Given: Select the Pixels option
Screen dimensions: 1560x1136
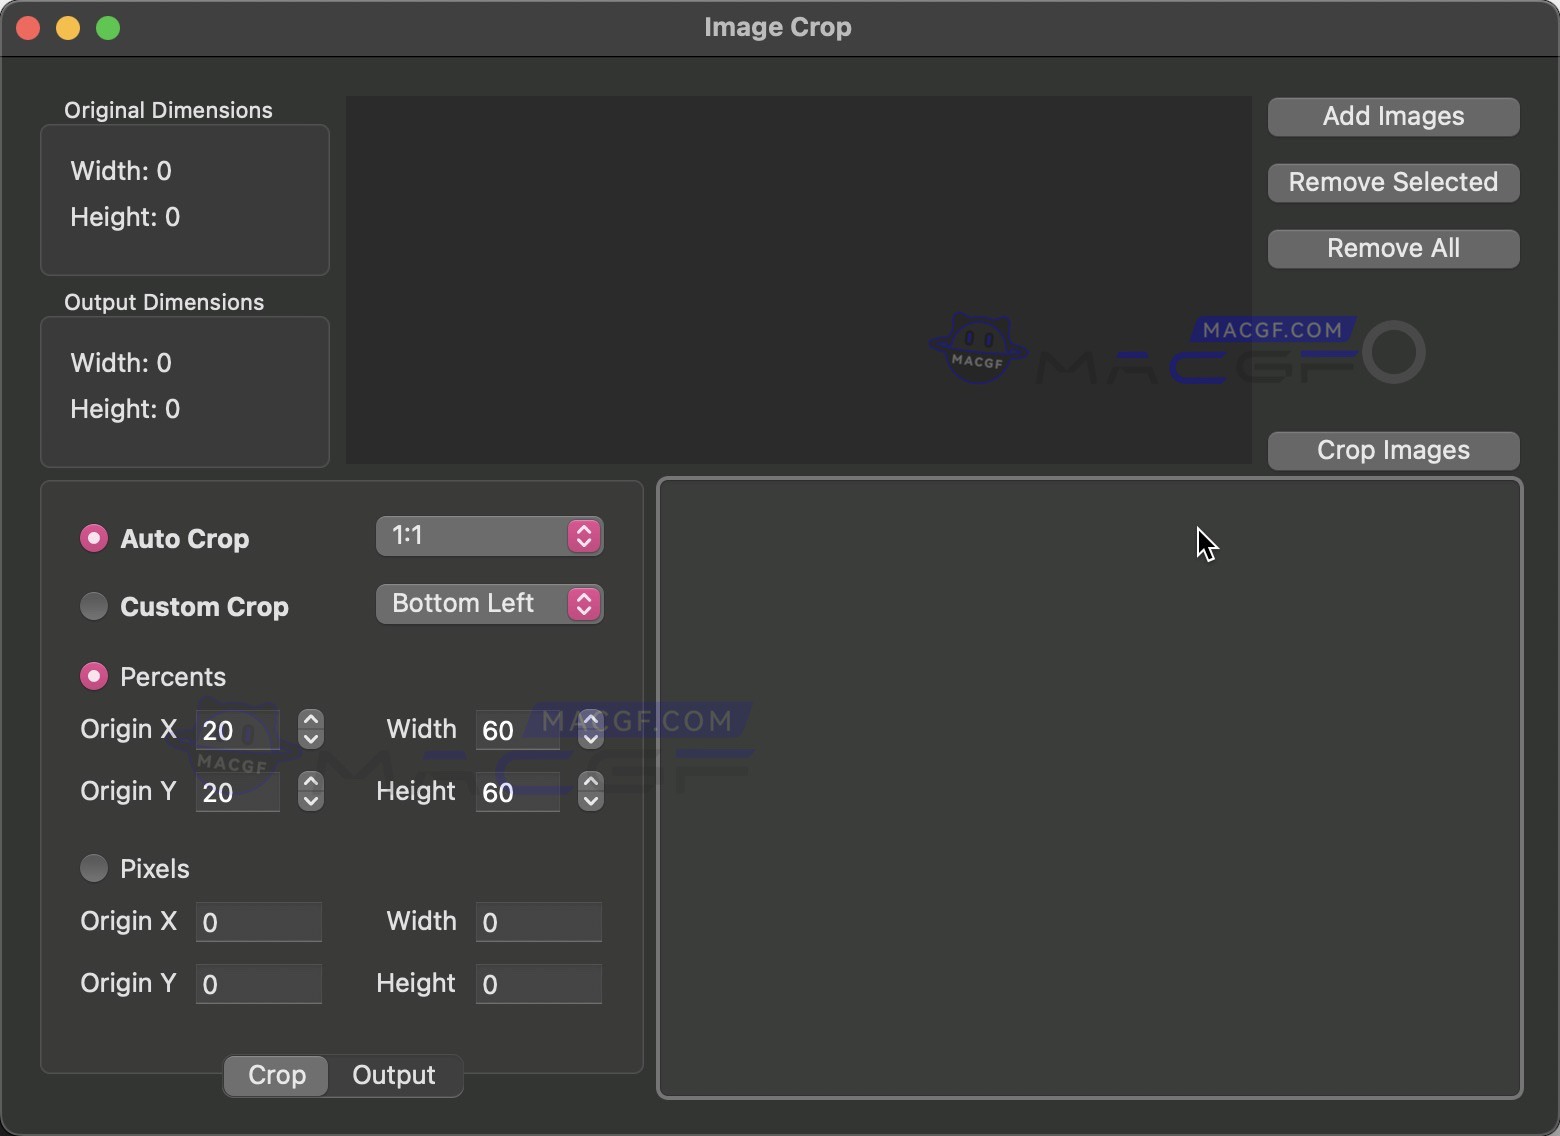Looking at the screenshot, I should pos(94,868).
